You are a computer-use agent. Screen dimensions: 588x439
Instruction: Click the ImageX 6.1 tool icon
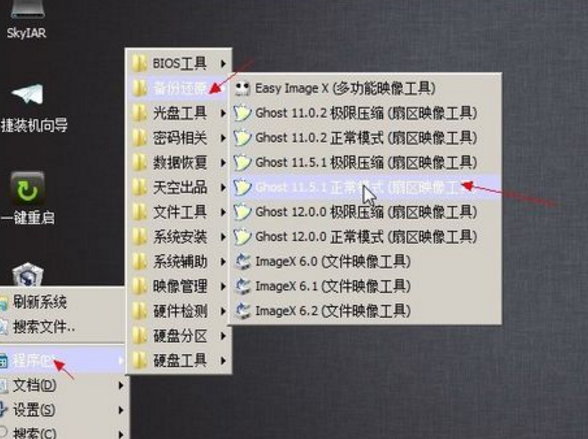(x=242, y=286)
